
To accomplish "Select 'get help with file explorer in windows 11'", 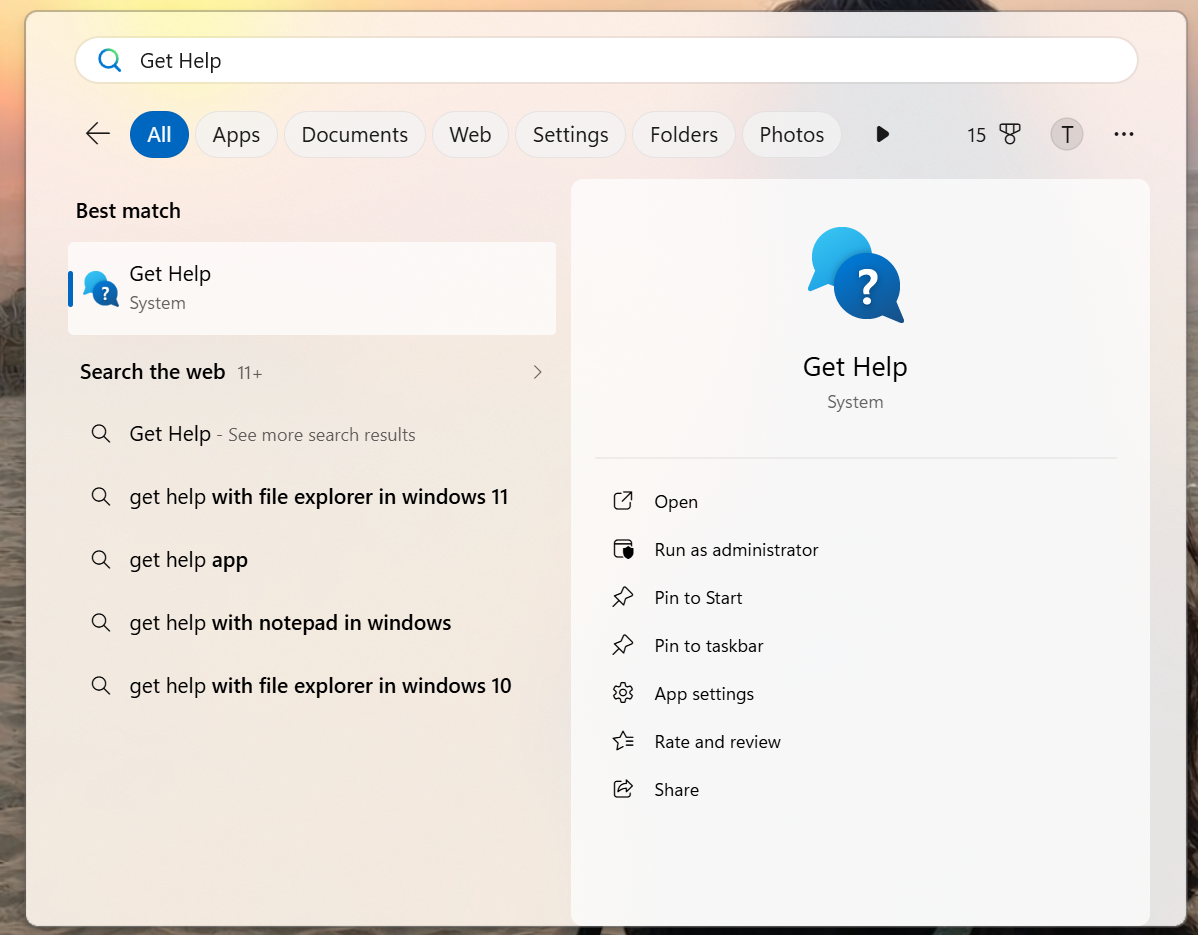I will [319, 497].
